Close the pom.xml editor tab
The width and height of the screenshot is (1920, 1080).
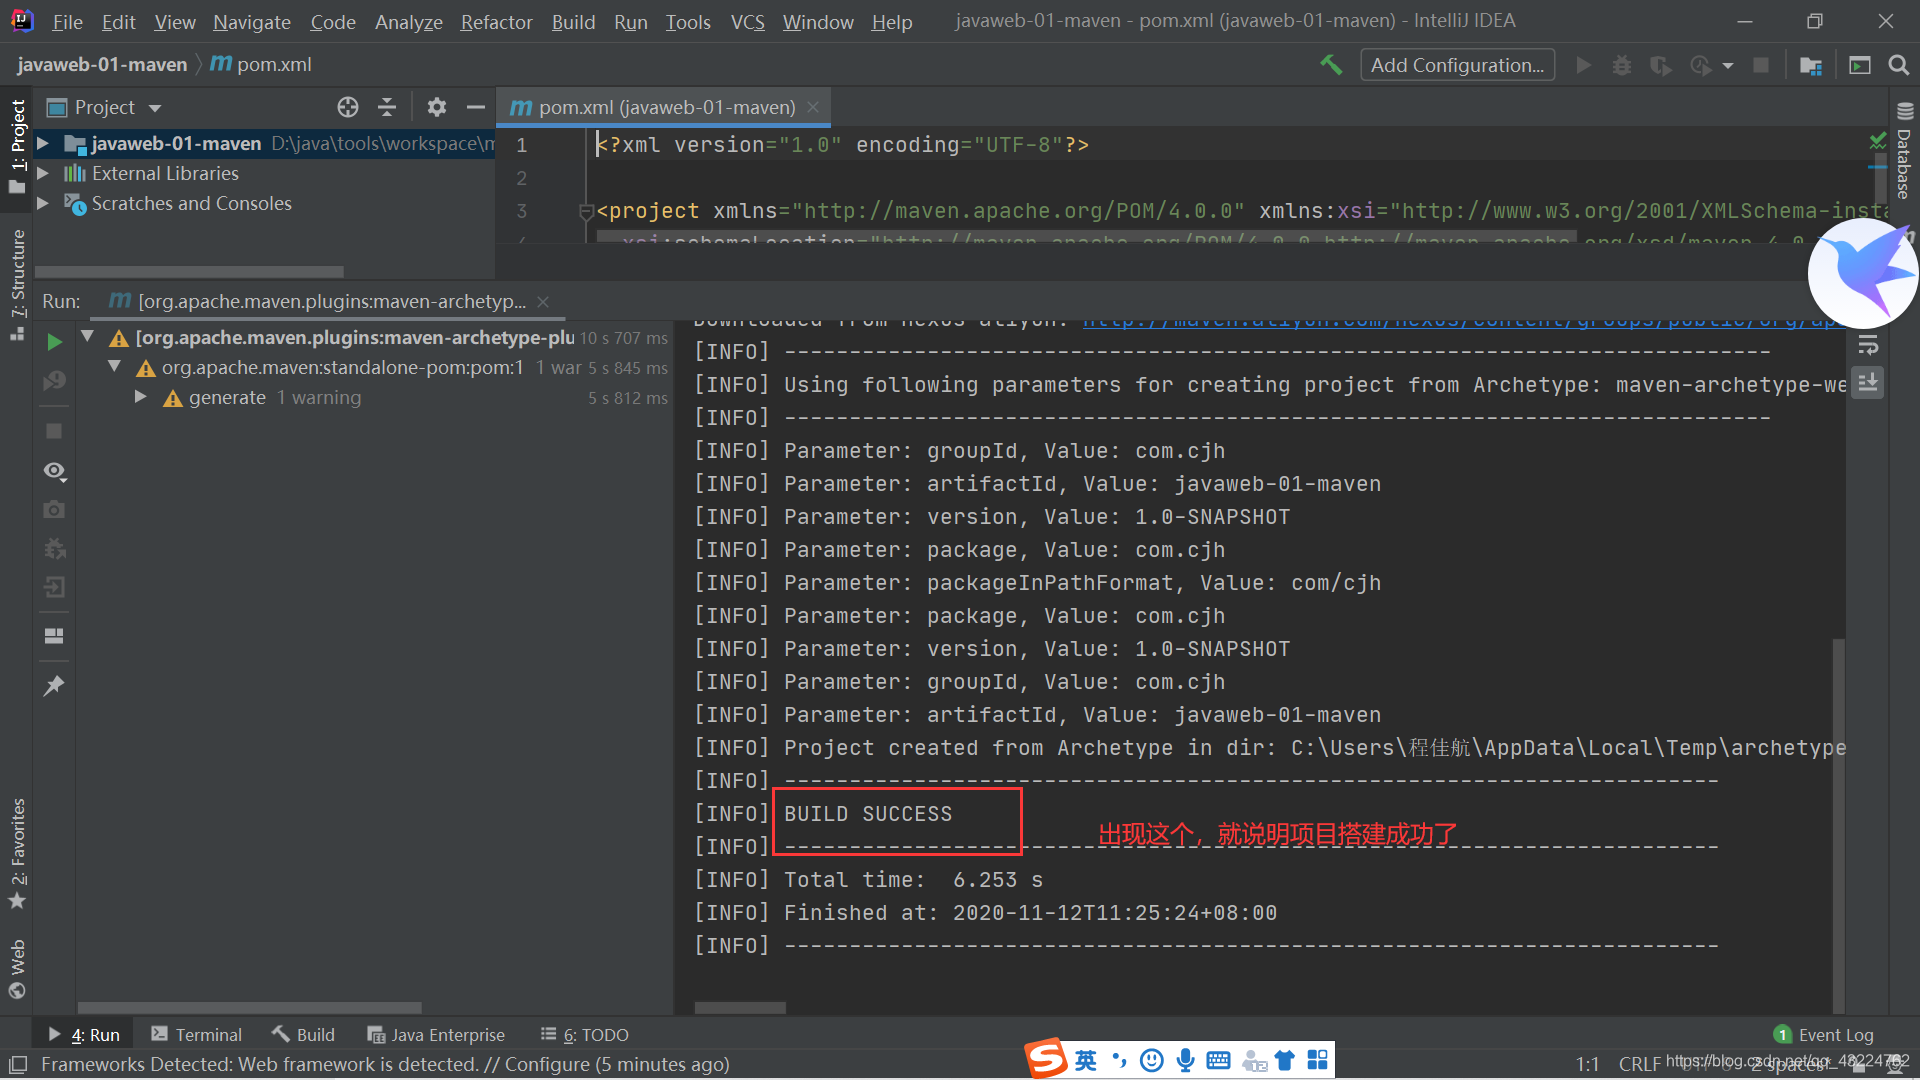(x=813, y=107)
